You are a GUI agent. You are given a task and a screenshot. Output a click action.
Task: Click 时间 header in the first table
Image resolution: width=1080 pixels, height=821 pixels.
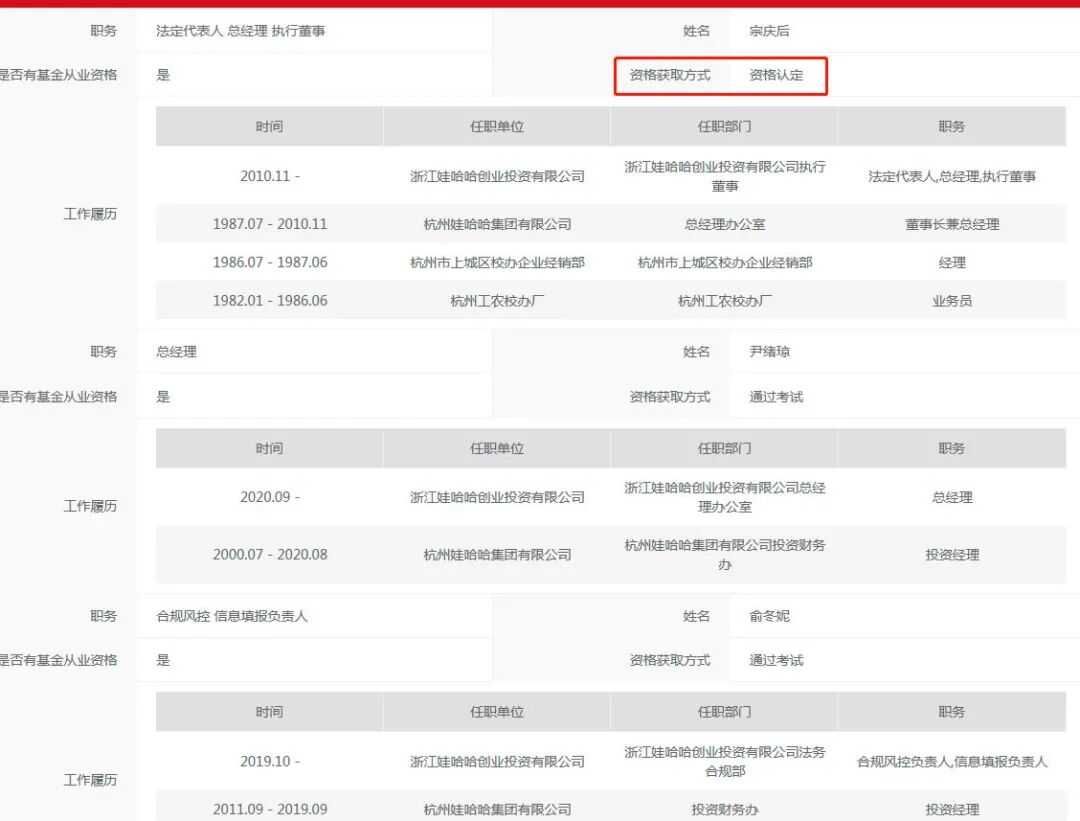point(269,126)
